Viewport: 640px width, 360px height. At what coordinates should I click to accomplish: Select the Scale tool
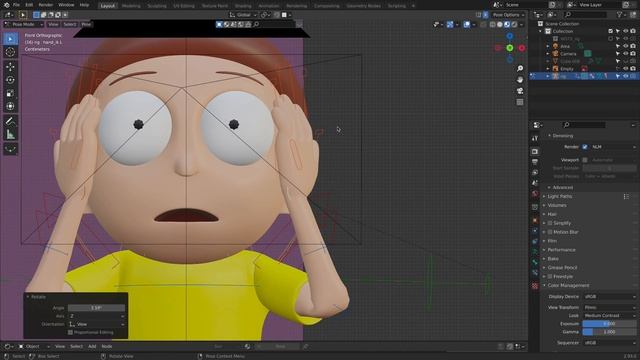pyautogui.click(x=10, y=93)
